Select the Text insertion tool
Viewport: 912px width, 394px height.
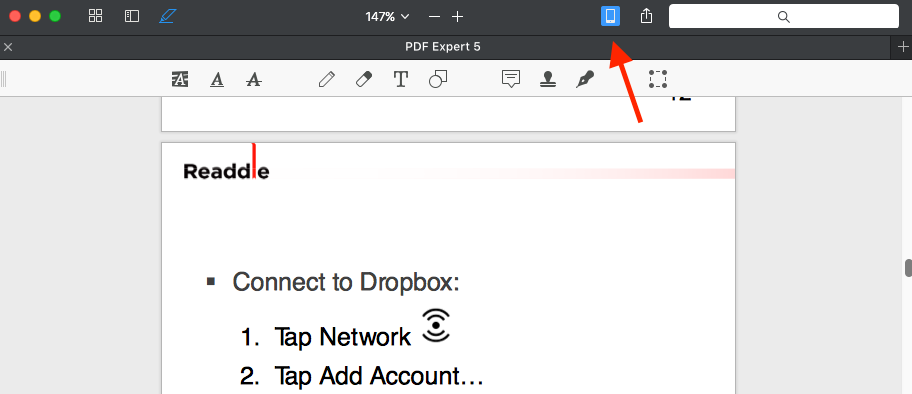point(401,79)
